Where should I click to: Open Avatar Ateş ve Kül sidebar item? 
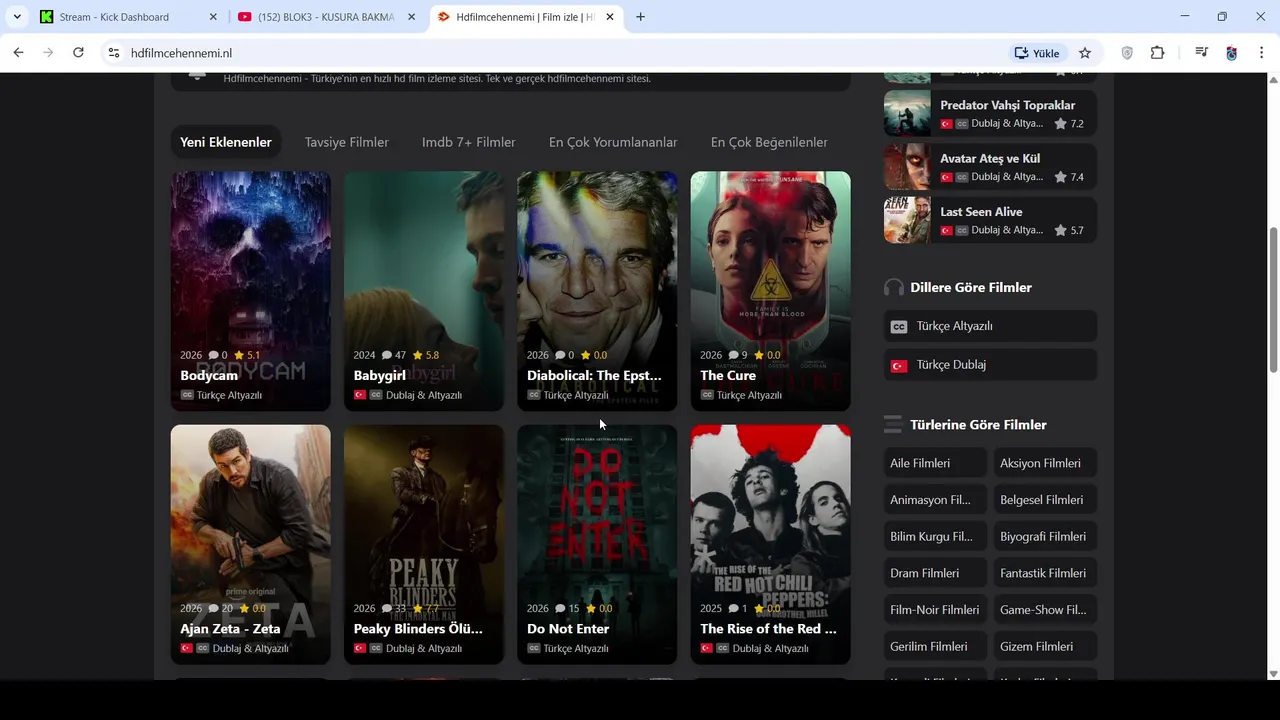[990, 167]
